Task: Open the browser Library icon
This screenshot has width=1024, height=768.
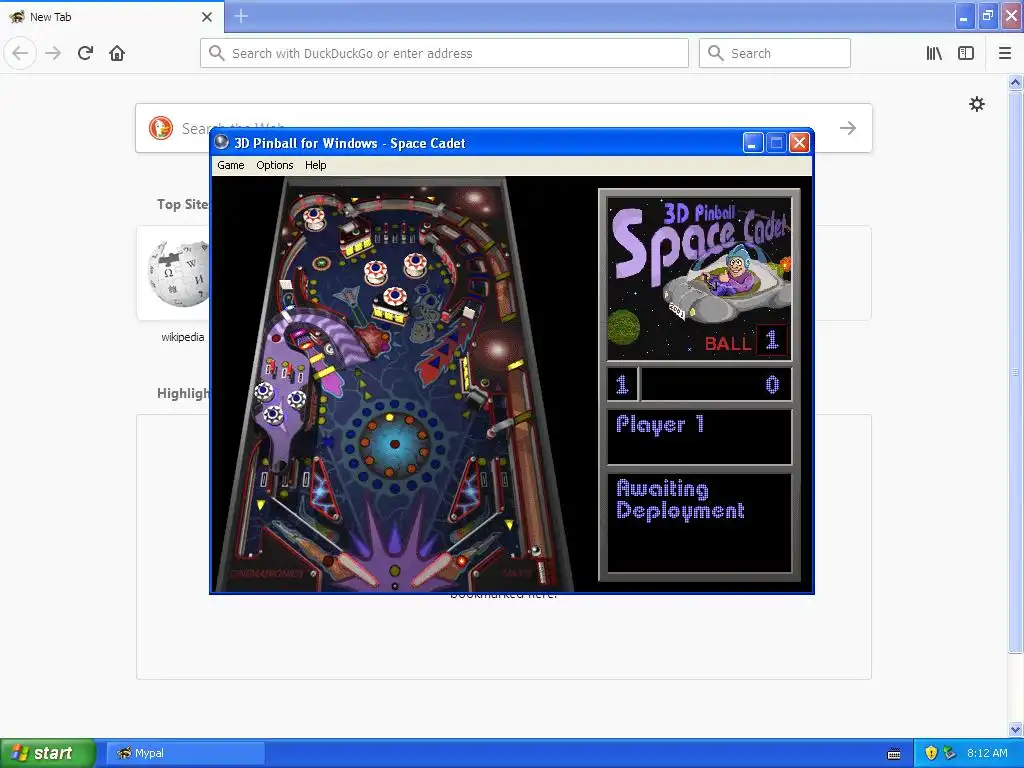Action: click(x=934, y=53)
